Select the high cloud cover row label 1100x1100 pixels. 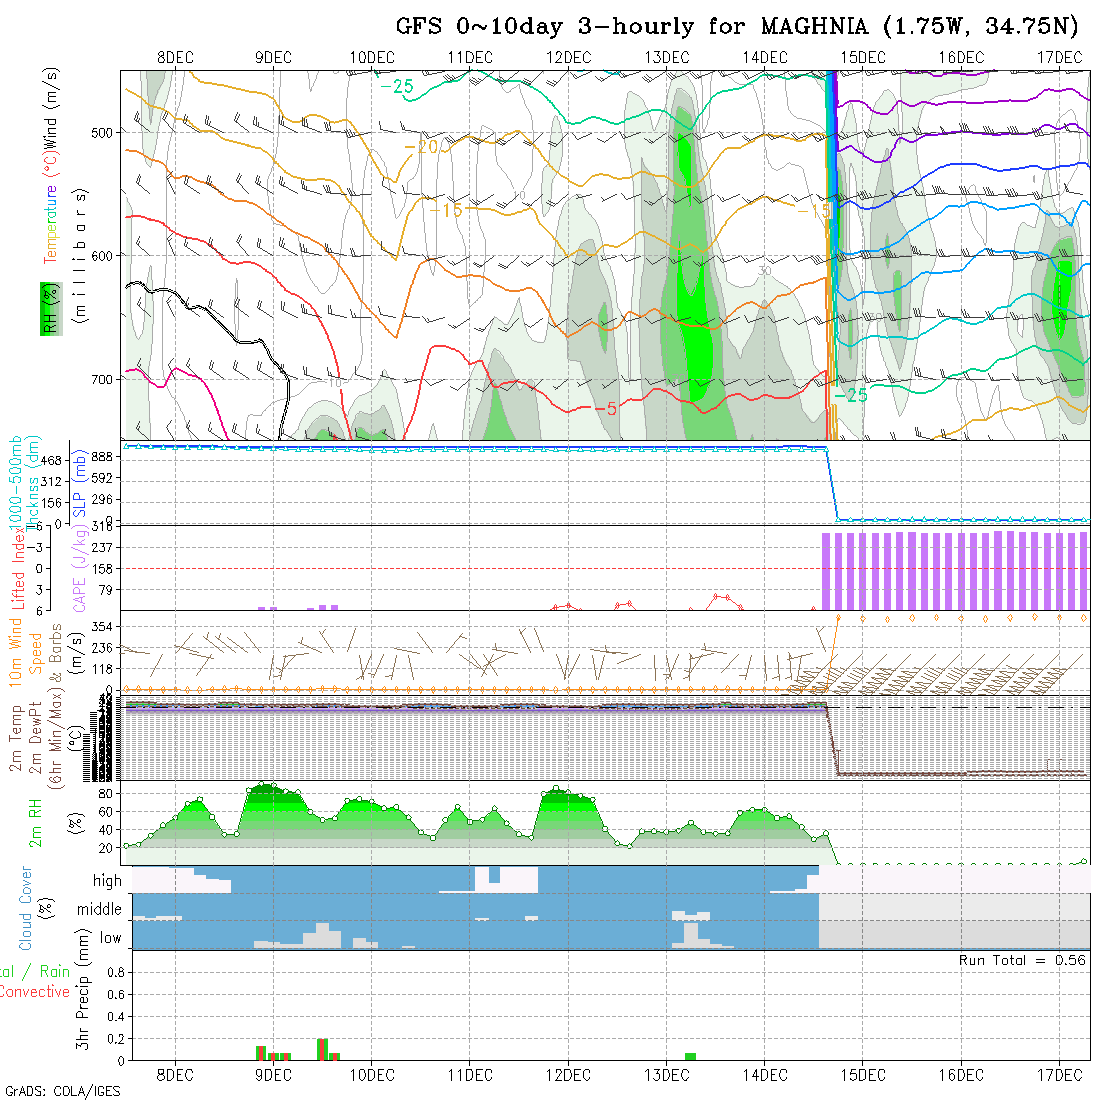click(x=107, y=881)
